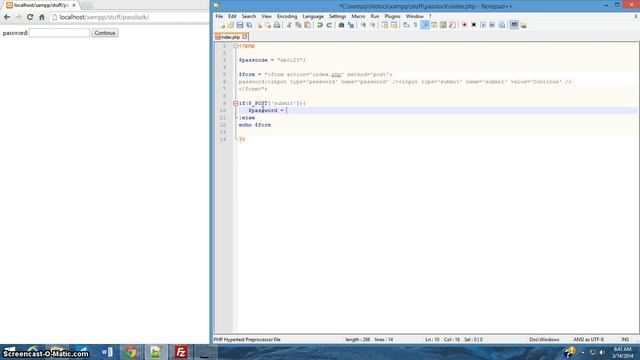Switch to Notepad++ on the taskbar
This screenshot has width=640, height=360.
(x=156, y=352)
